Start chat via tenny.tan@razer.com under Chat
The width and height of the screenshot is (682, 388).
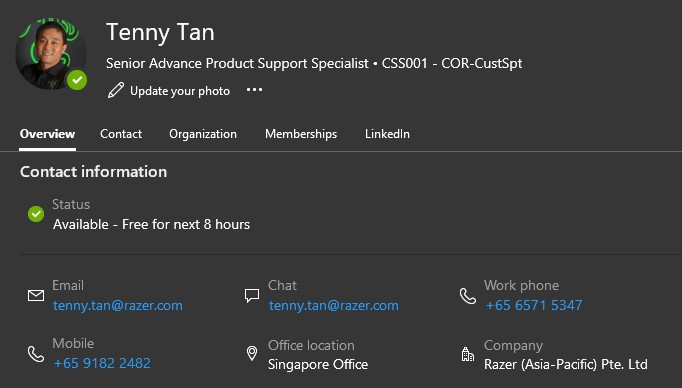coord(334,305)
